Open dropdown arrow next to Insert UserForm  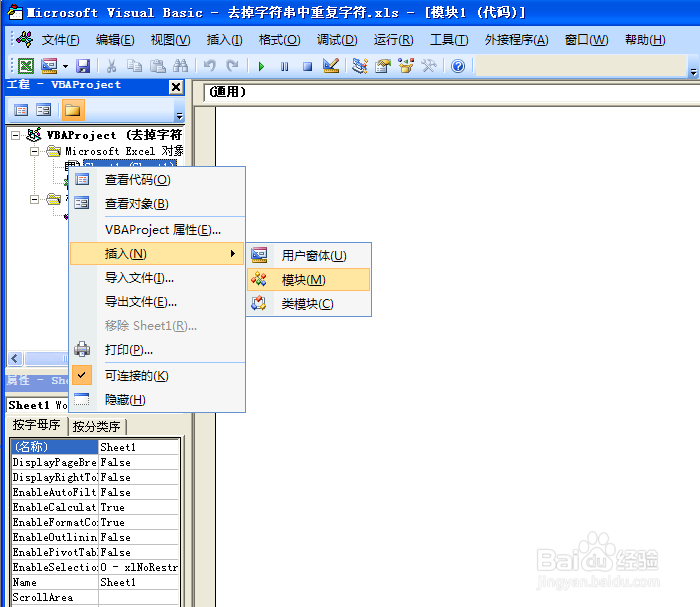click(x=65, y=67)
